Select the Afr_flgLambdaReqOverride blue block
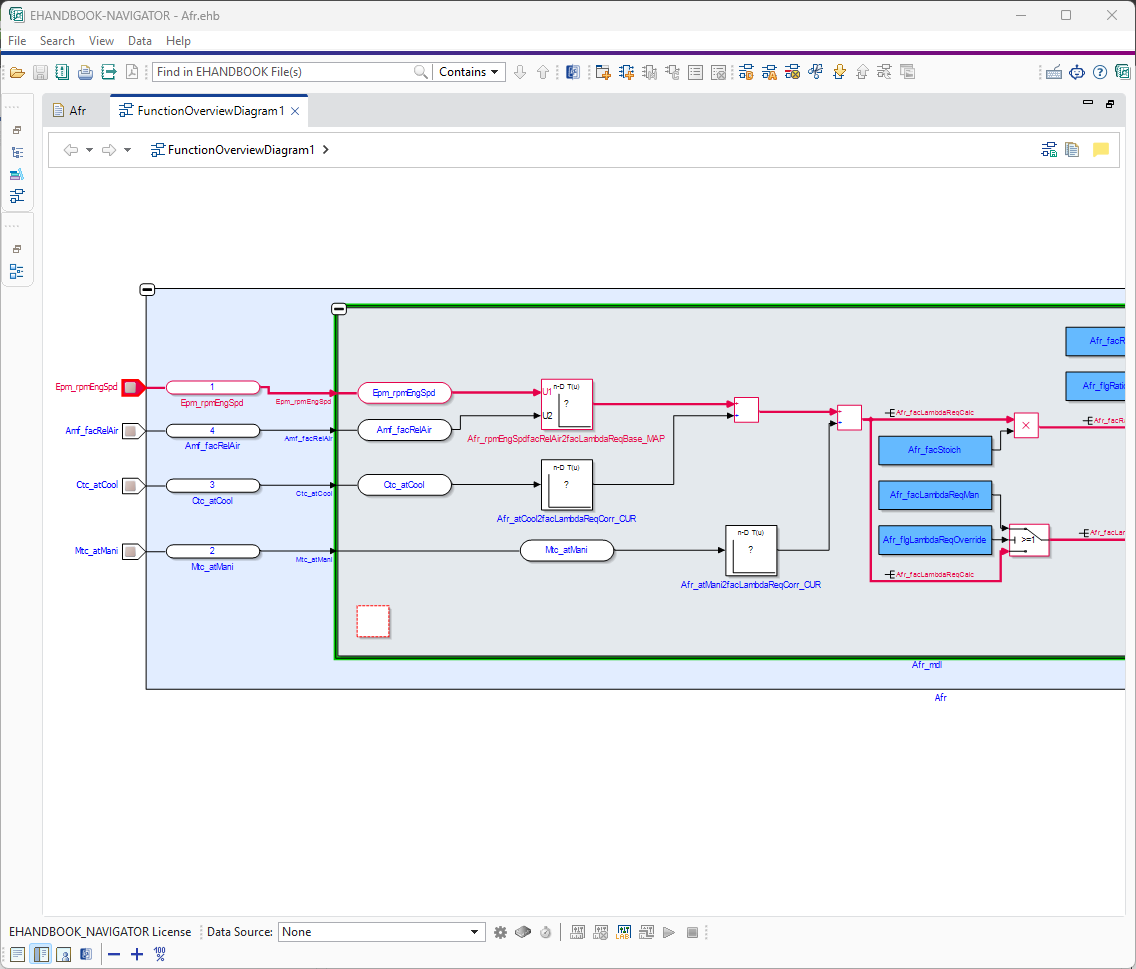Viewport: 1136px width, 969px height. click(935, 540)
